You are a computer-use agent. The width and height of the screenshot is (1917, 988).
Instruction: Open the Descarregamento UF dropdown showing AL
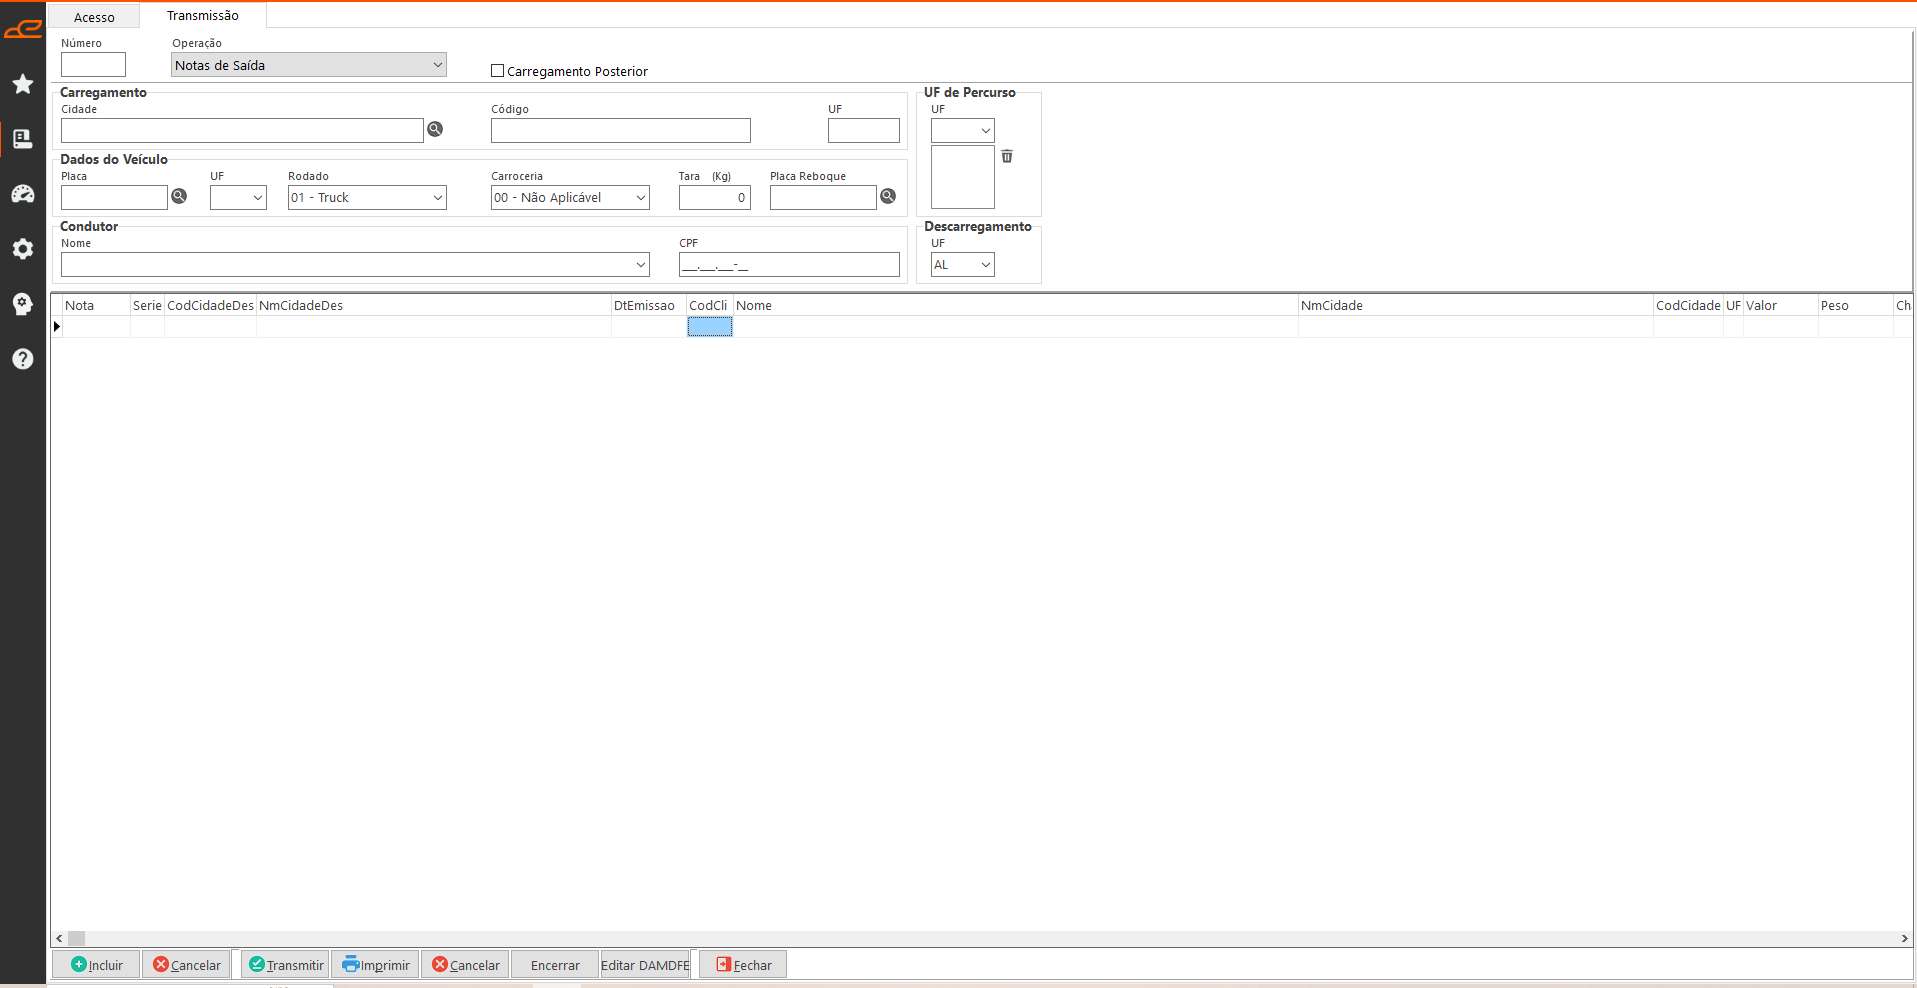click(x=962, y=265)
